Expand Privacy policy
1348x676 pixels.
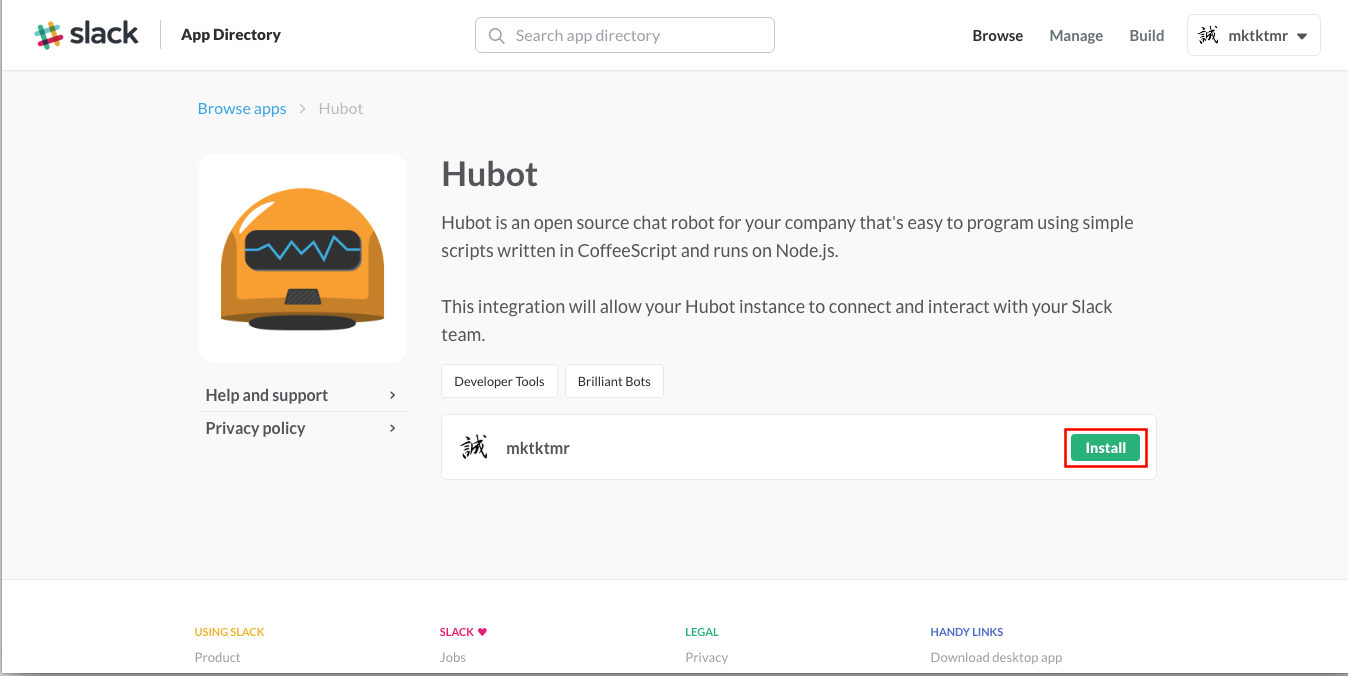point(302,428)
